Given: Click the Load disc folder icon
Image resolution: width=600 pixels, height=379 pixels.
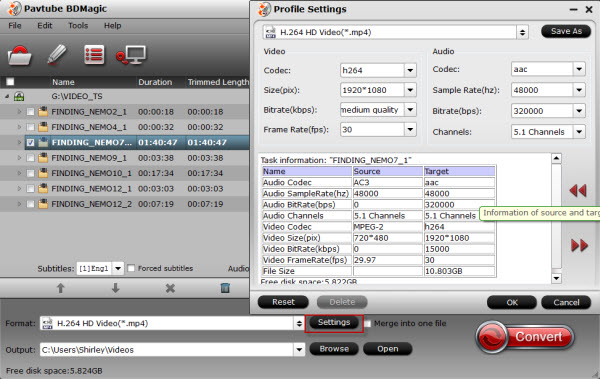Looking at the screenshot, I should [x=20, y=55].
